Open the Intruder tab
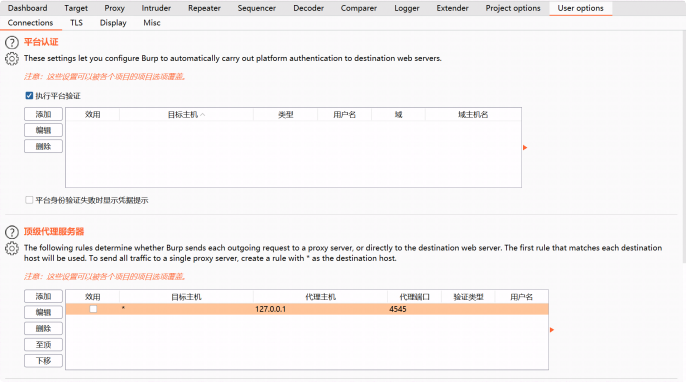This screenshot has height=382, width=686. tap(156, 8)
